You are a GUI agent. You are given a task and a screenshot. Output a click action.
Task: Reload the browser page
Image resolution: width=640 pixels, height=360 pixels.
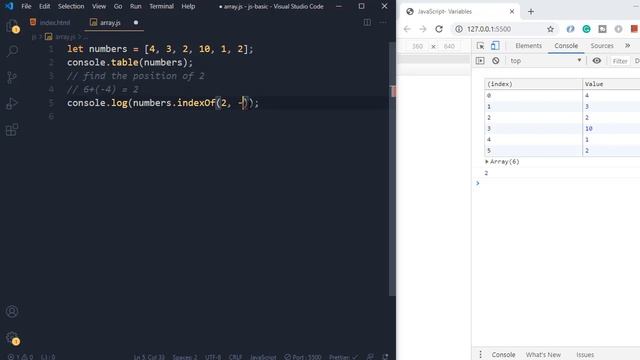(439, 29)
